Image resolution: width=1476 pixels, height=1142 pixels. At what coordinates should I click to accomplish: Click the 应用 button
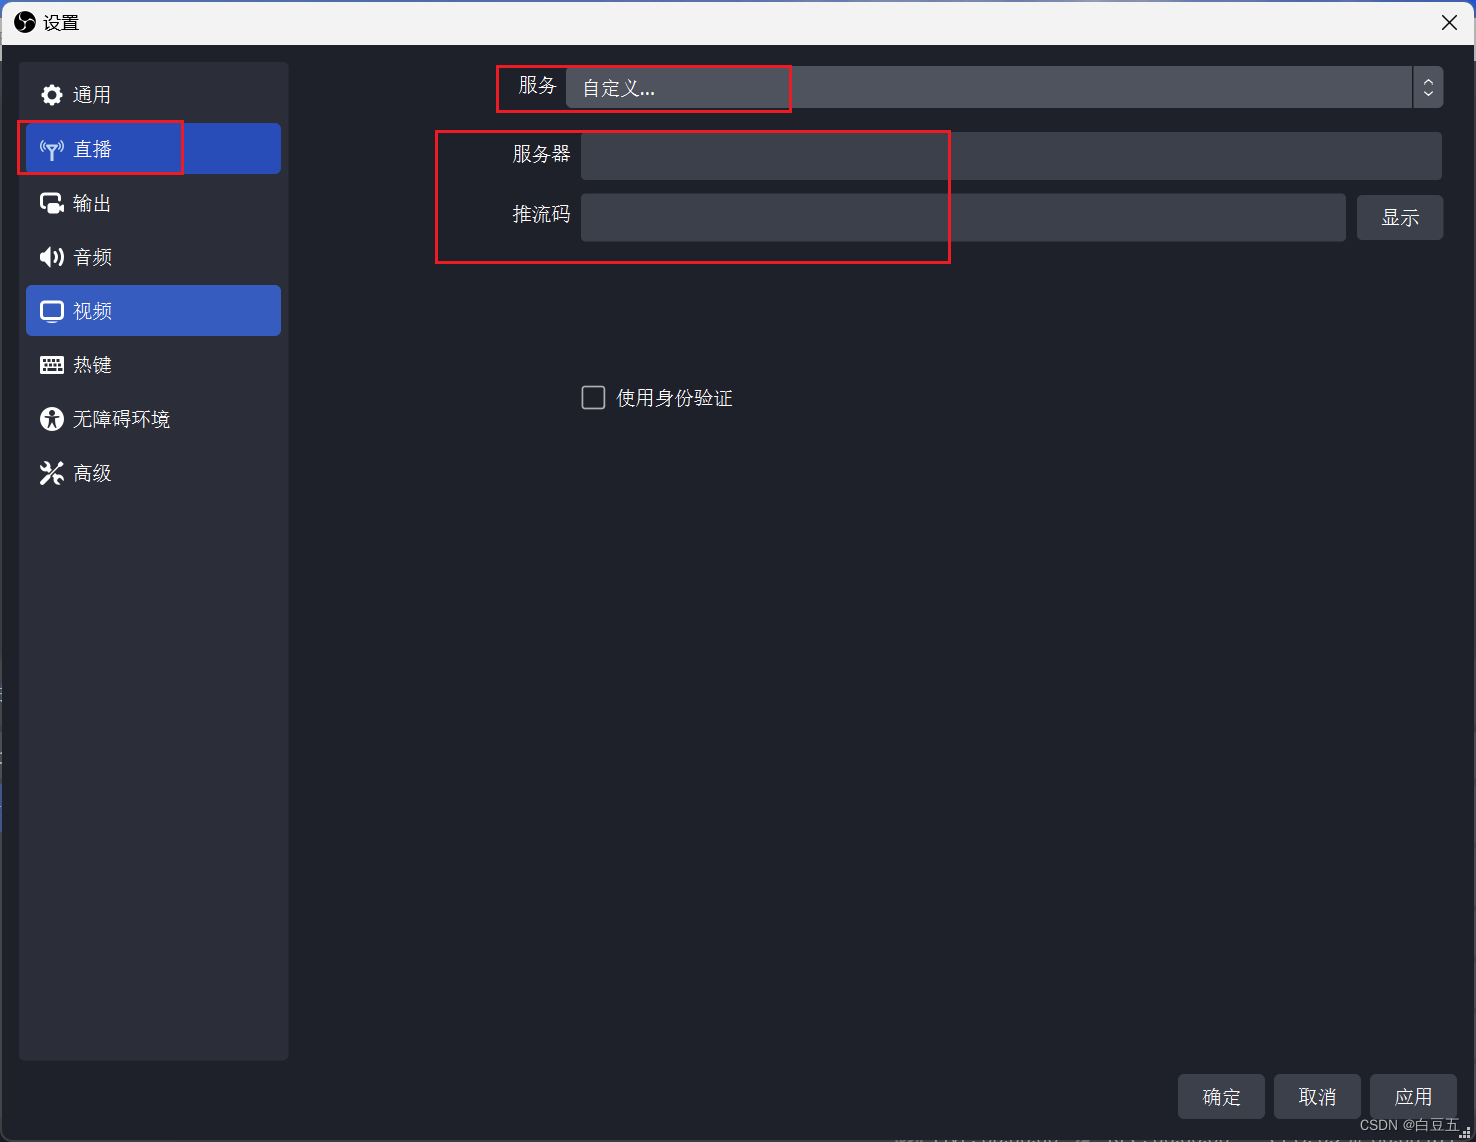[1413, 1097]
